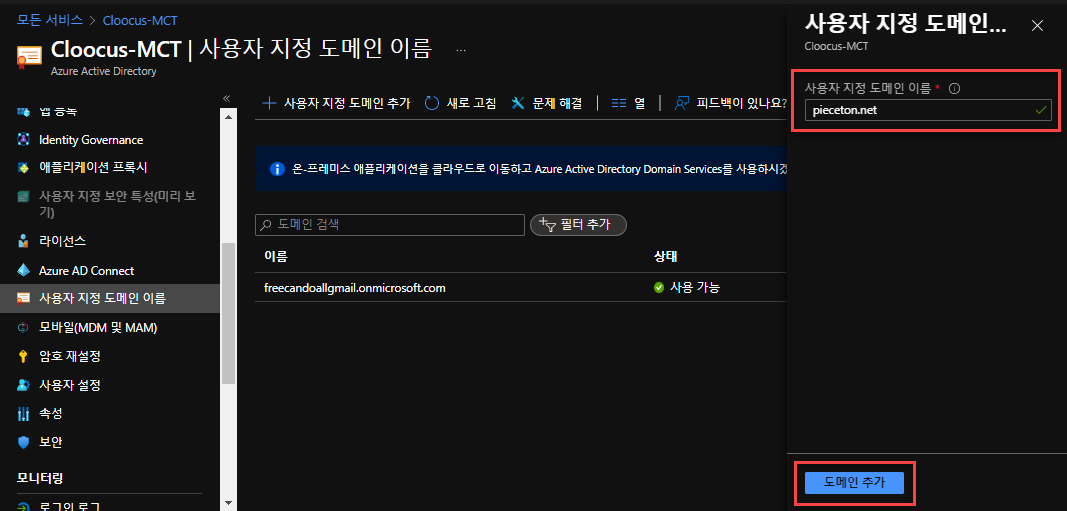Image resolution: width=1067 pixels, height=511 pixels.
Task: Click the refresh icon next to 새로 고침
Action: tap(432, 103)
